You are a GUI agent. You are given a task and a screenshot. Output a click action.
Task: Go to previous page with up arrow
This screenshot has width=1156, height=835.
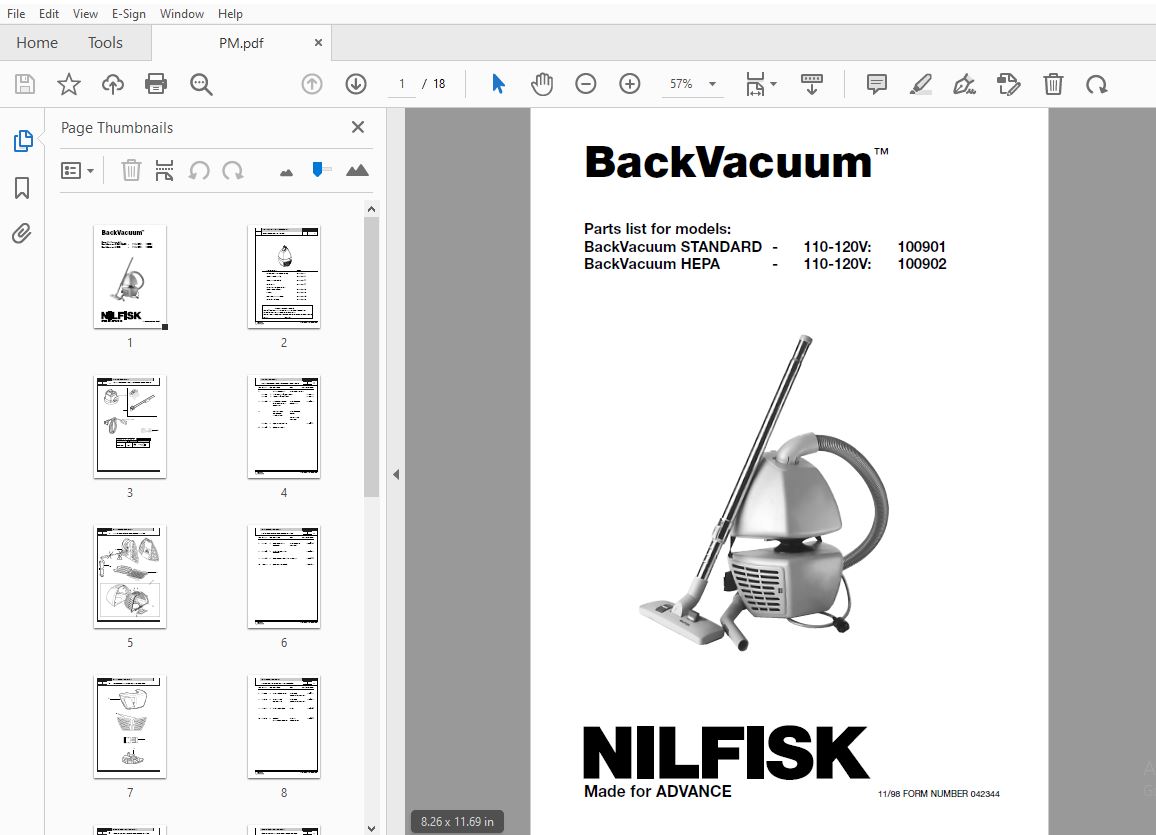(x=312, y=84)
